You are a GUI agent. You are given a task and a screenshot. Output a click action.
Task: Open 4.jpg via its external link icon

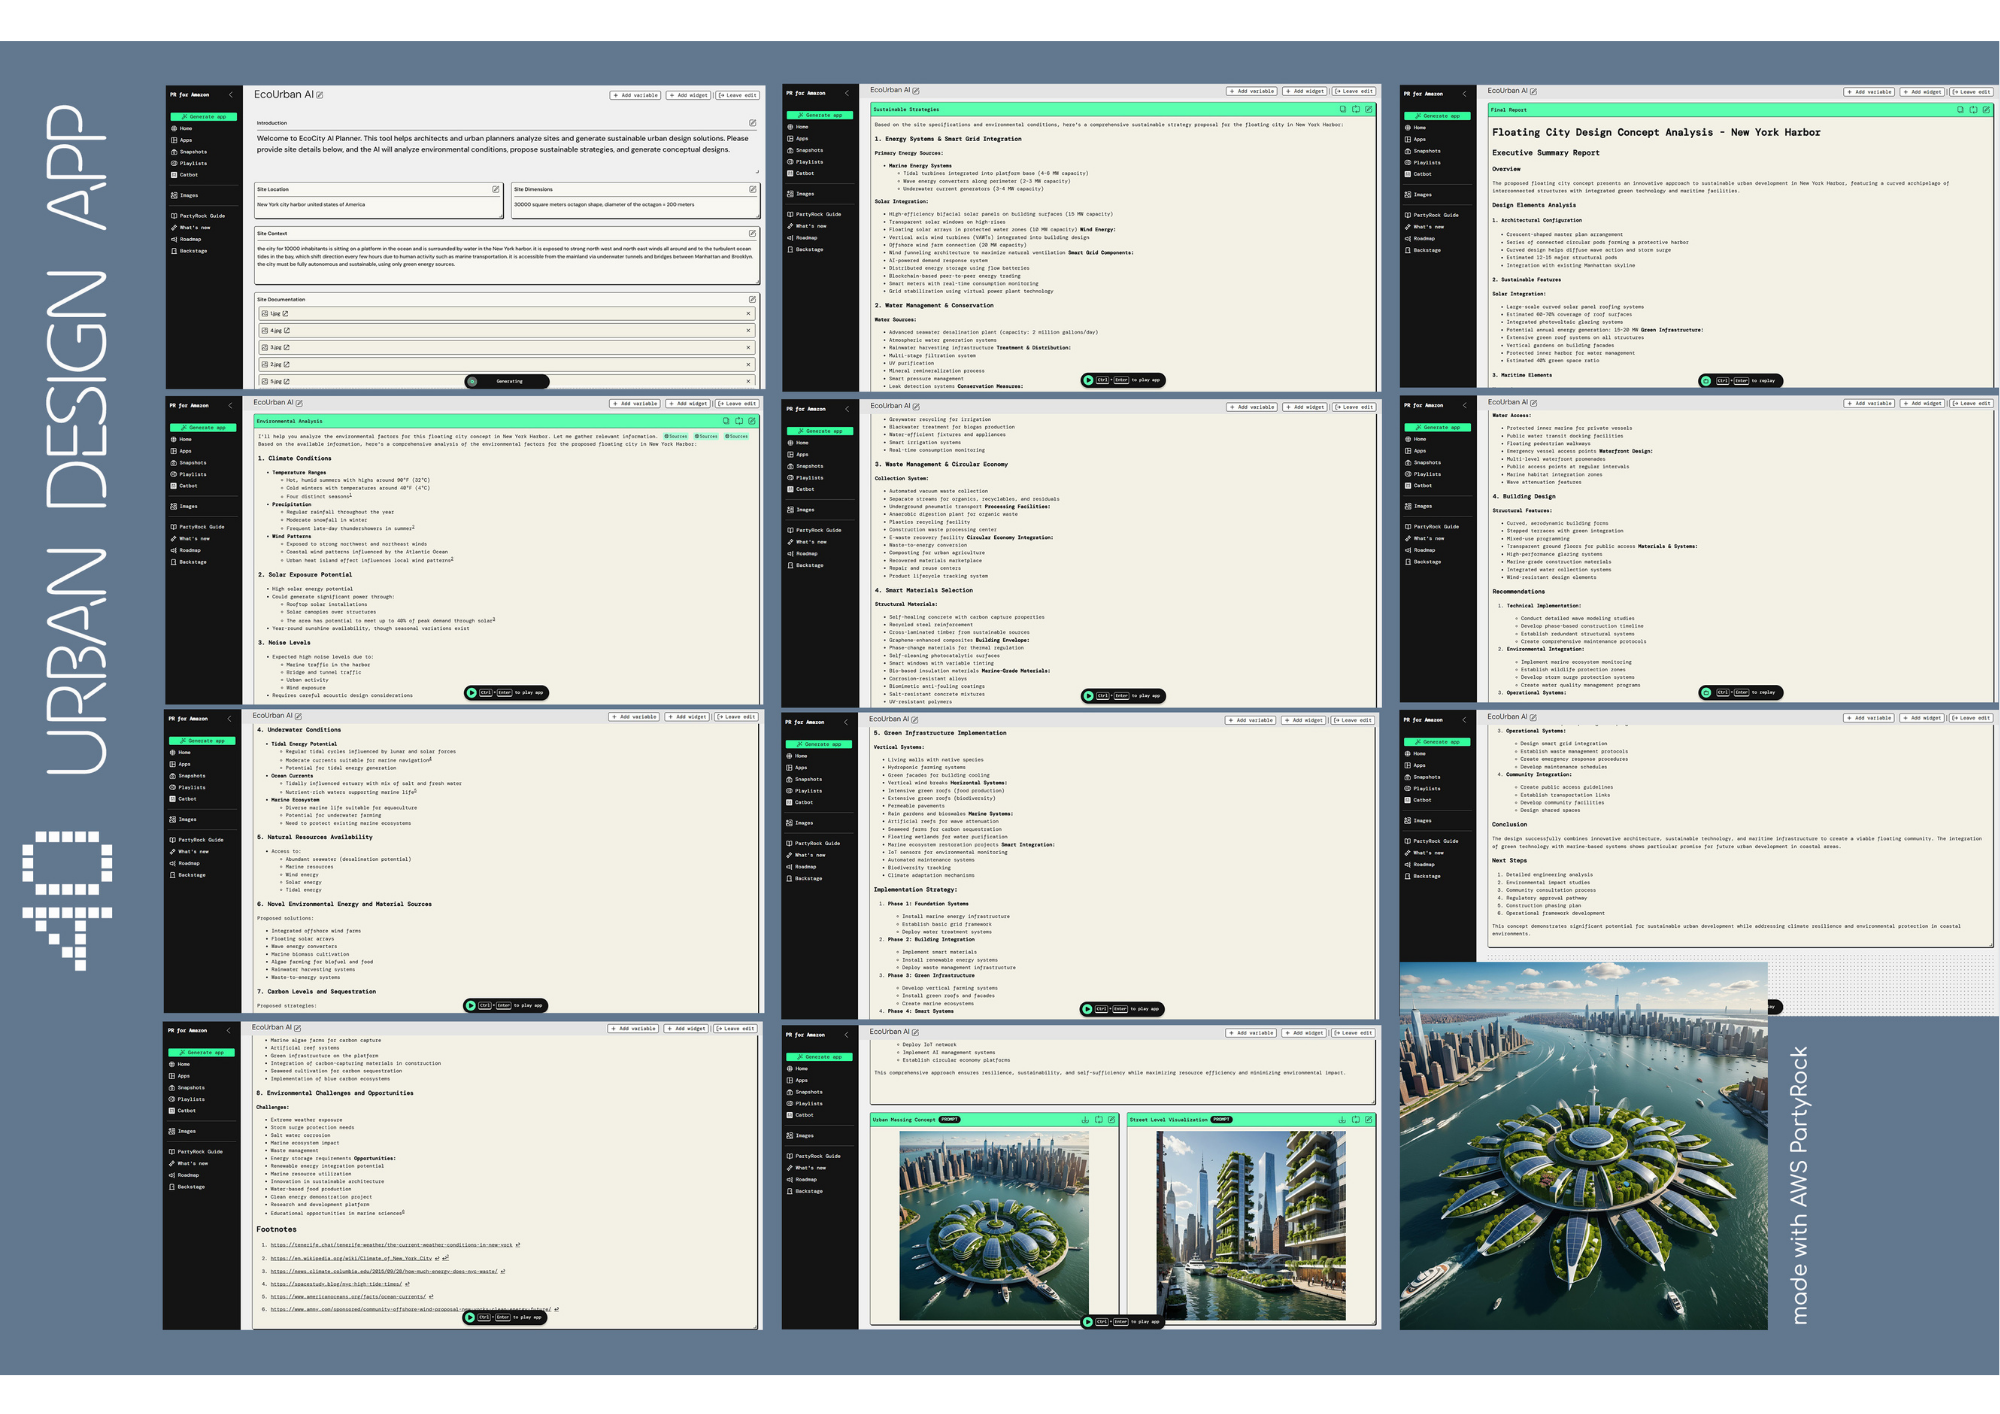coord(287,331)
